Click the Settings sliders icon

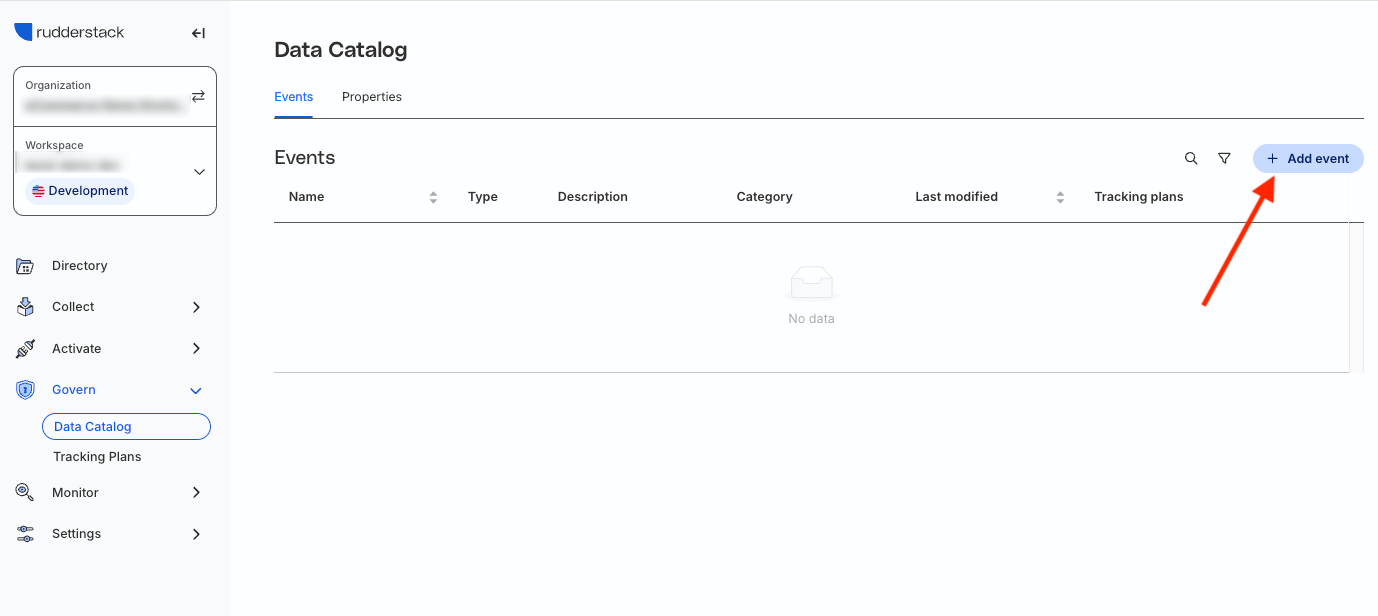(x=25, y=534)
